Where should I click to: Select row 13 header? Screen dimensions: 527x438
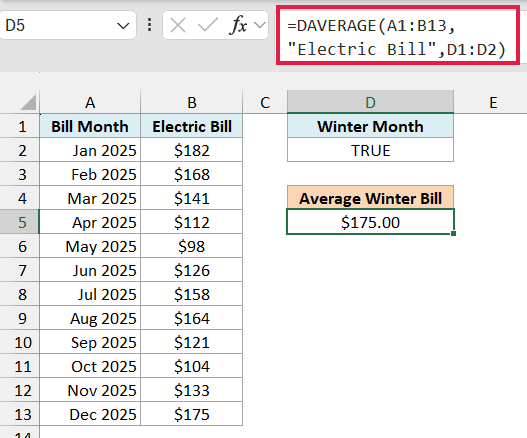coord(19,414)
